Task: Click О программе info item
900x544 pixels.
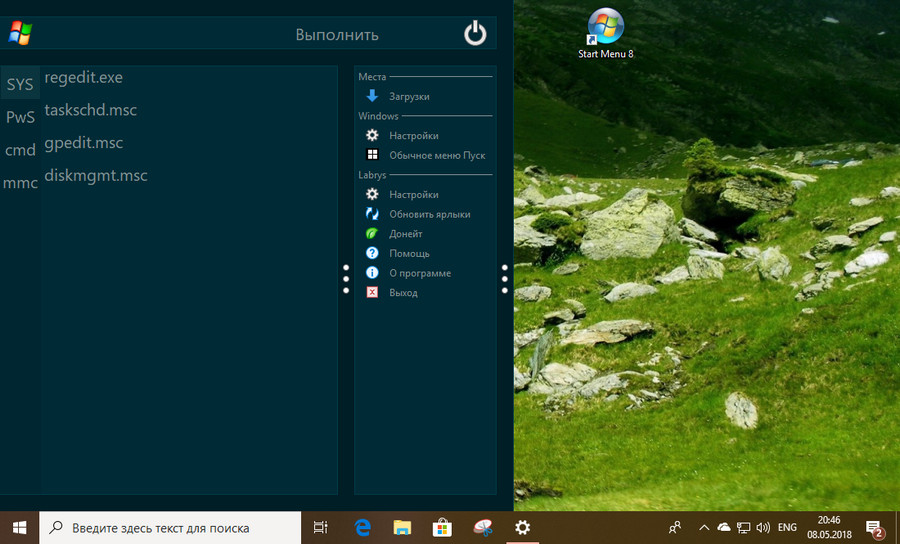Action: [x=419, y=273]
